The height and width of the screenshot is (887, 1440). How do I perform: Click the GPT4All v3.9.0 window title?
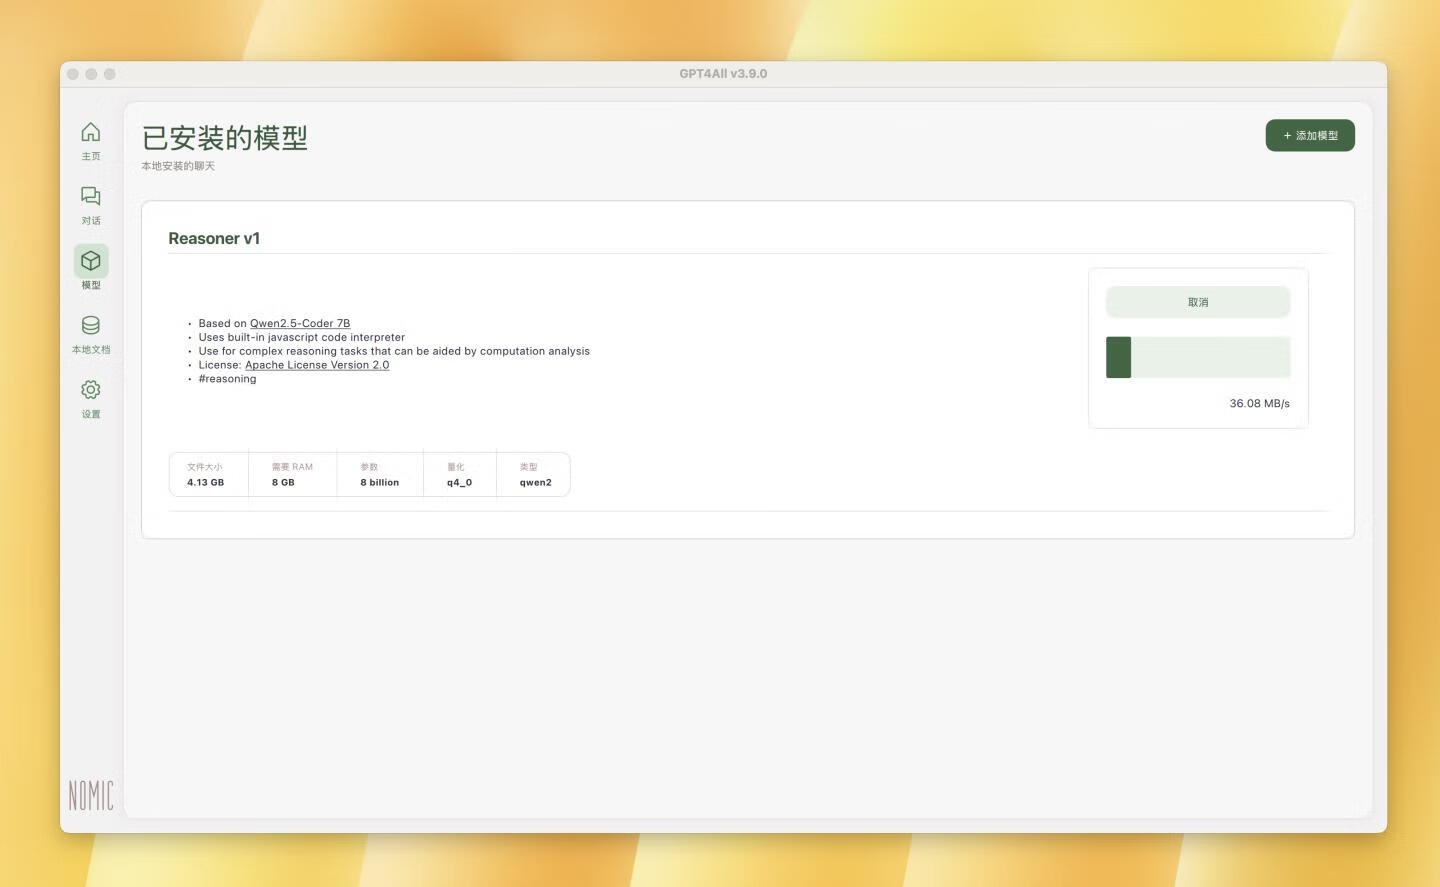(x=723, y=74)
